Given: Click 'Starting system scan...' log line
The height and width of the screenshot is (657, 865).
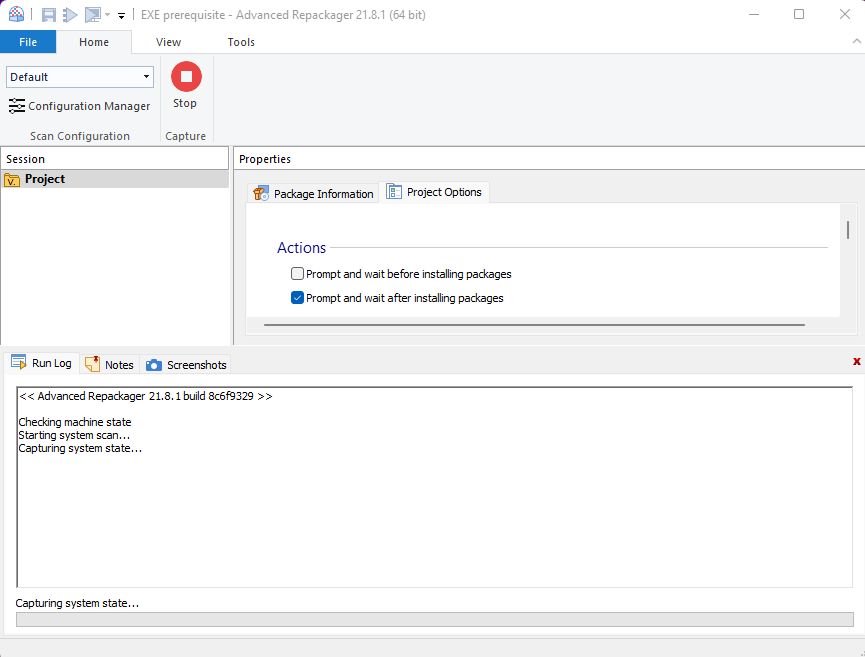Looking at the screenshot, I should [x=74, y=435].
